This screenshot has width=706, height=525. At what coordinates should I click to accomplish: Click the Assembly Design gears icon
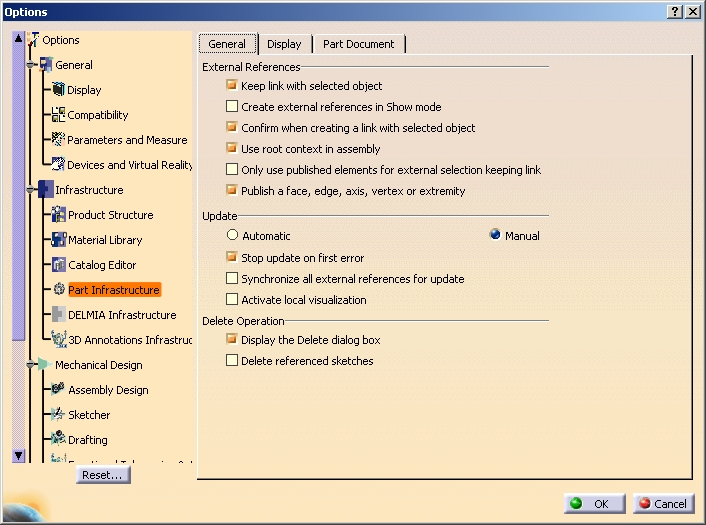58,389
